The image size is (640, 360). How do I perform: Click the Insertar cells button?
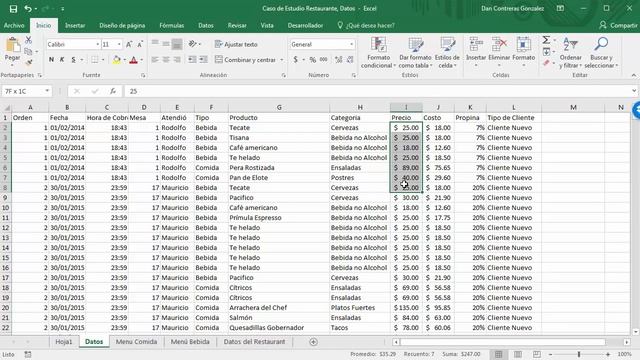click(x=476, y=52)
